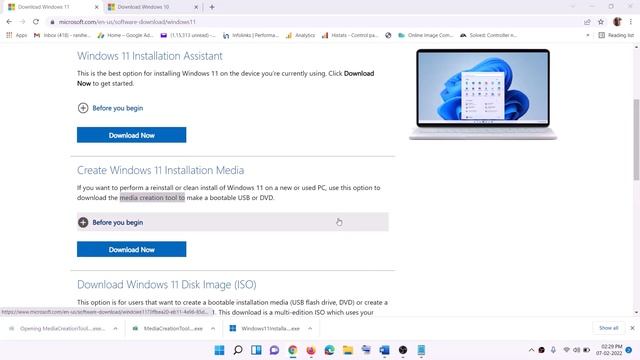Screen dimensions: 640x360
Task: Click the Windows 11 Installation Assistant heading
Action: [x=150, y=56]
